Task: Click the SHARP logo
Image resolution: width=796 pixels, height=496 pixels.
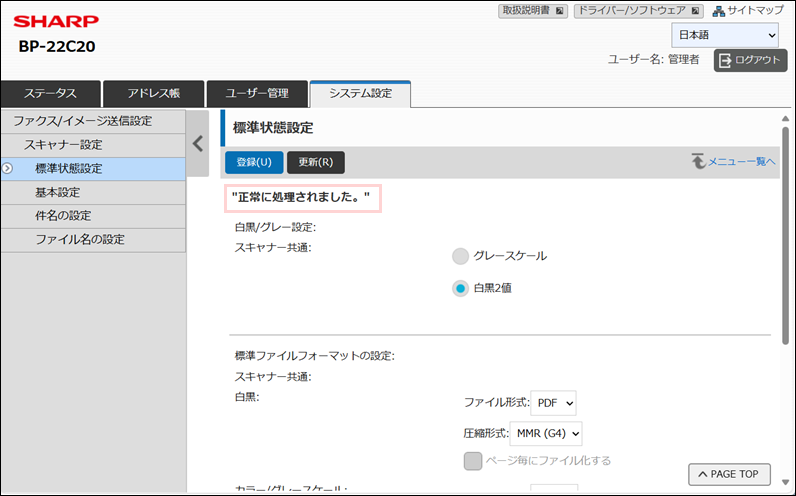Action: (56, 21)
